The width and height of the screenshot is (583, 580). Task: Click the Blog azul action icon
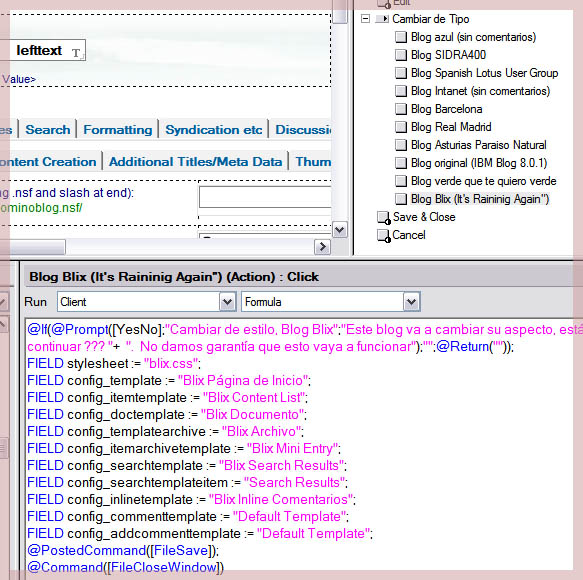400,37
